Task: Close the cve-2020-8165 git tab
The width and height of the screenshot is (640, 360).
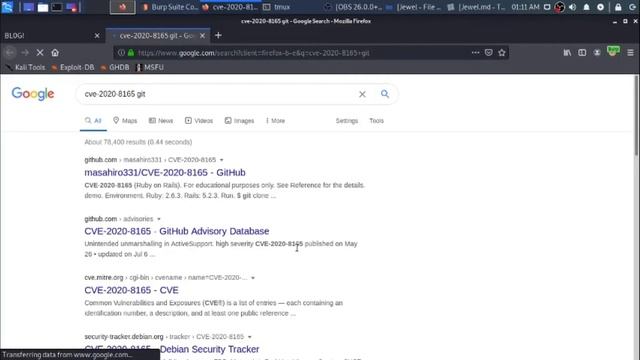Action: tap(202, 36)
